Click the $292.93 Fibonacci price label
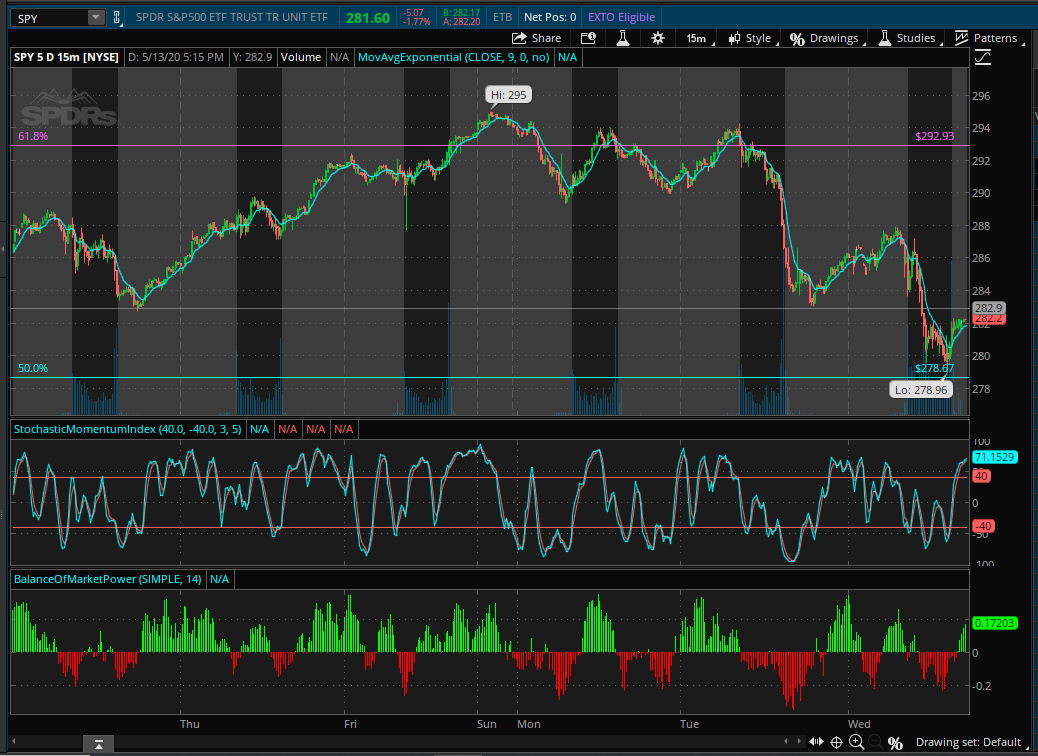The image size is (1038, 756). click(x=934, y=136)
